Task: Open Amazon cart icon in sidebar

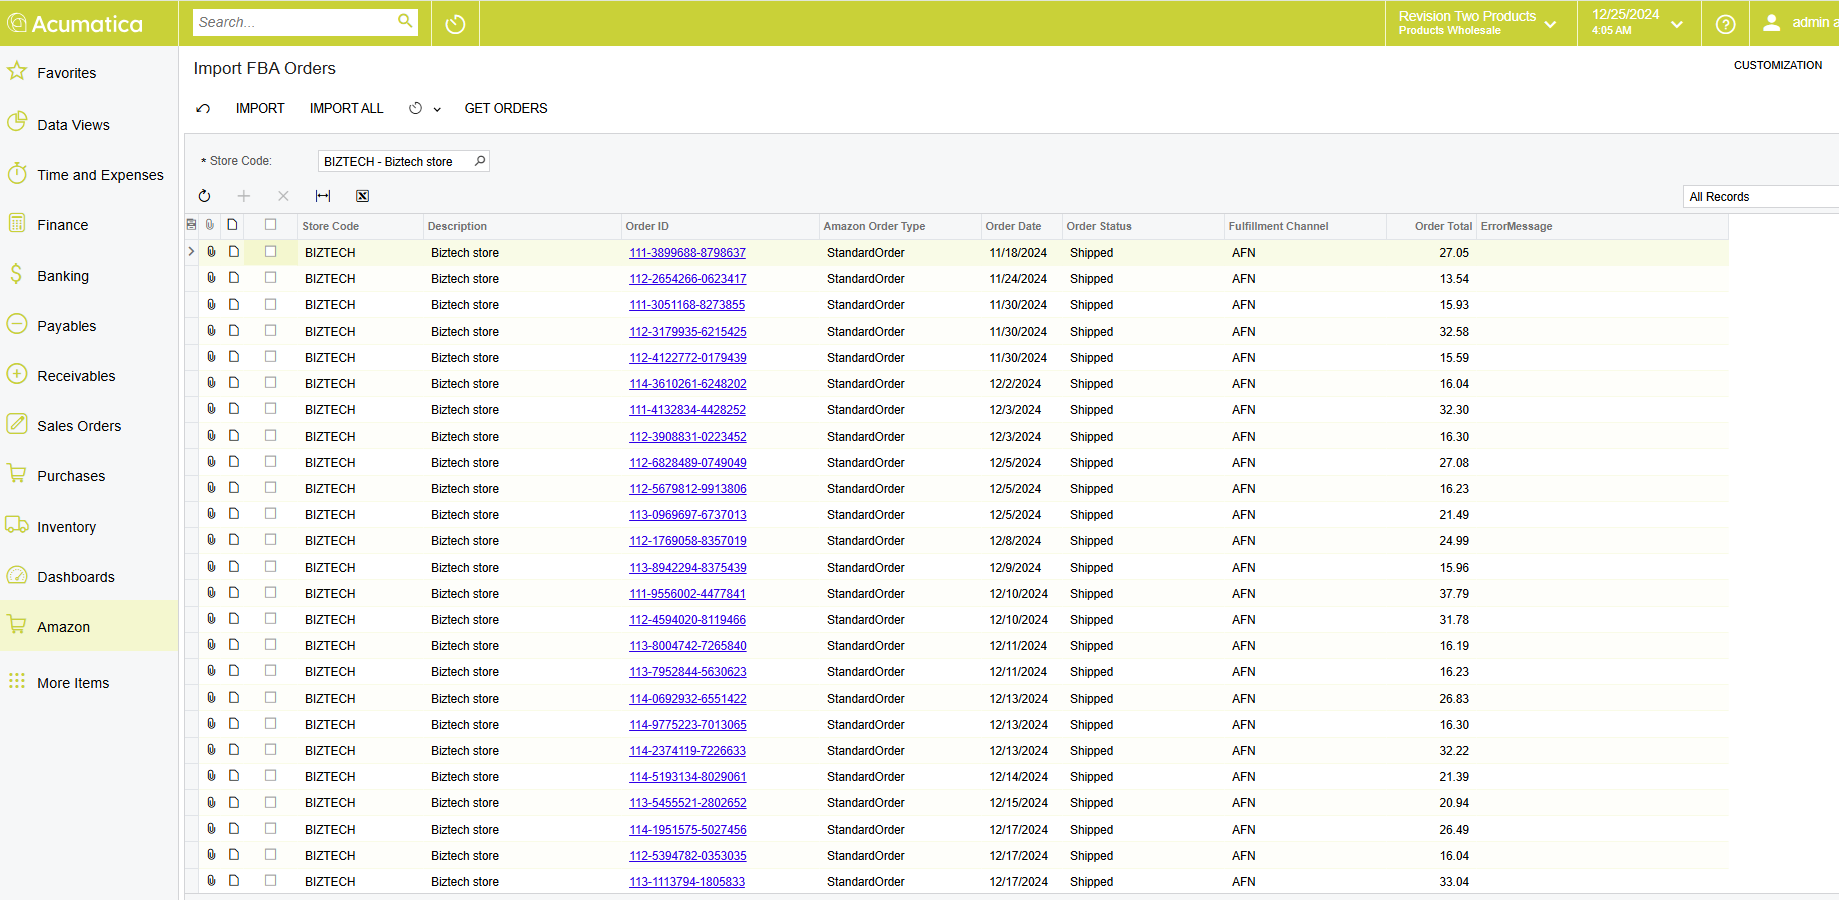Action: coord(17,625)
